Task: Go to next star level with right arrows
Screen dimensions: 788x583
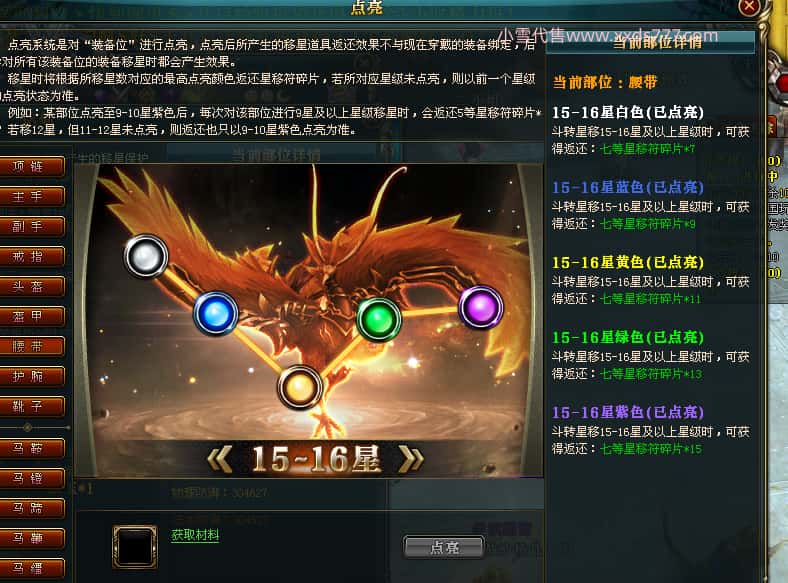Action: click(x=411, y=459)
